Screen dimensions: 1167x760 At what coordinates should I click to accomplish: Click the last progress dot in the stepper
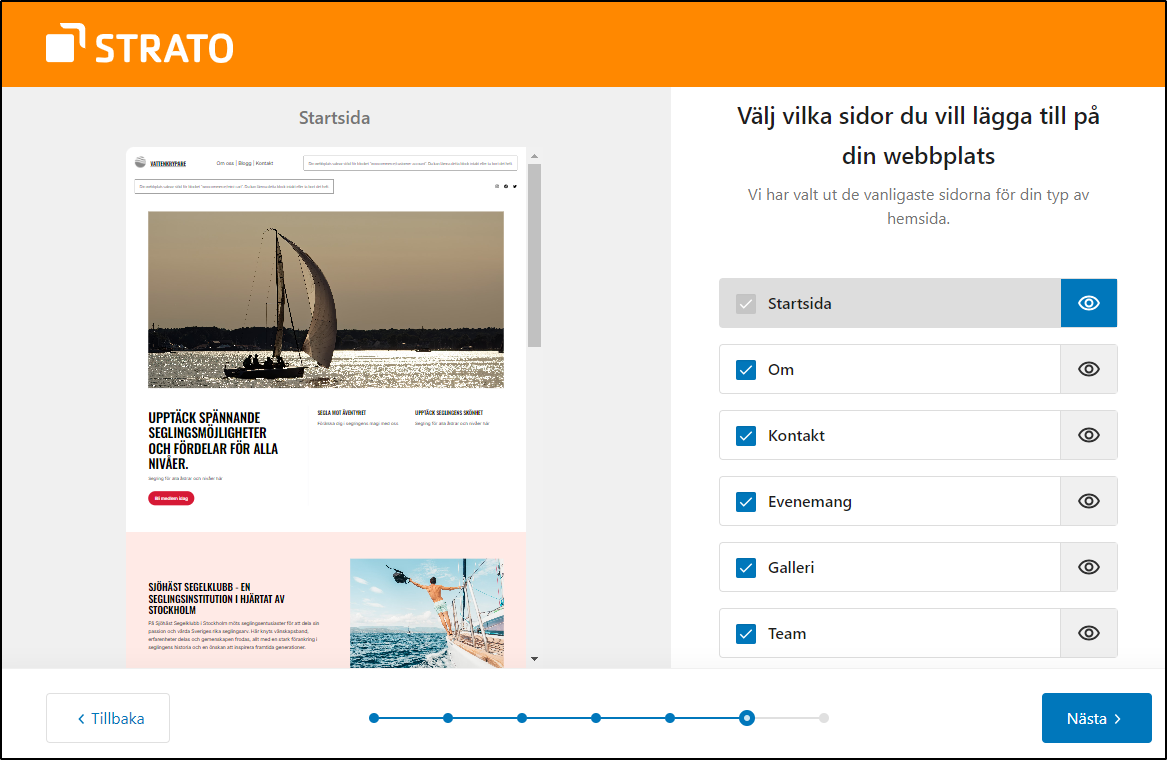823,717
